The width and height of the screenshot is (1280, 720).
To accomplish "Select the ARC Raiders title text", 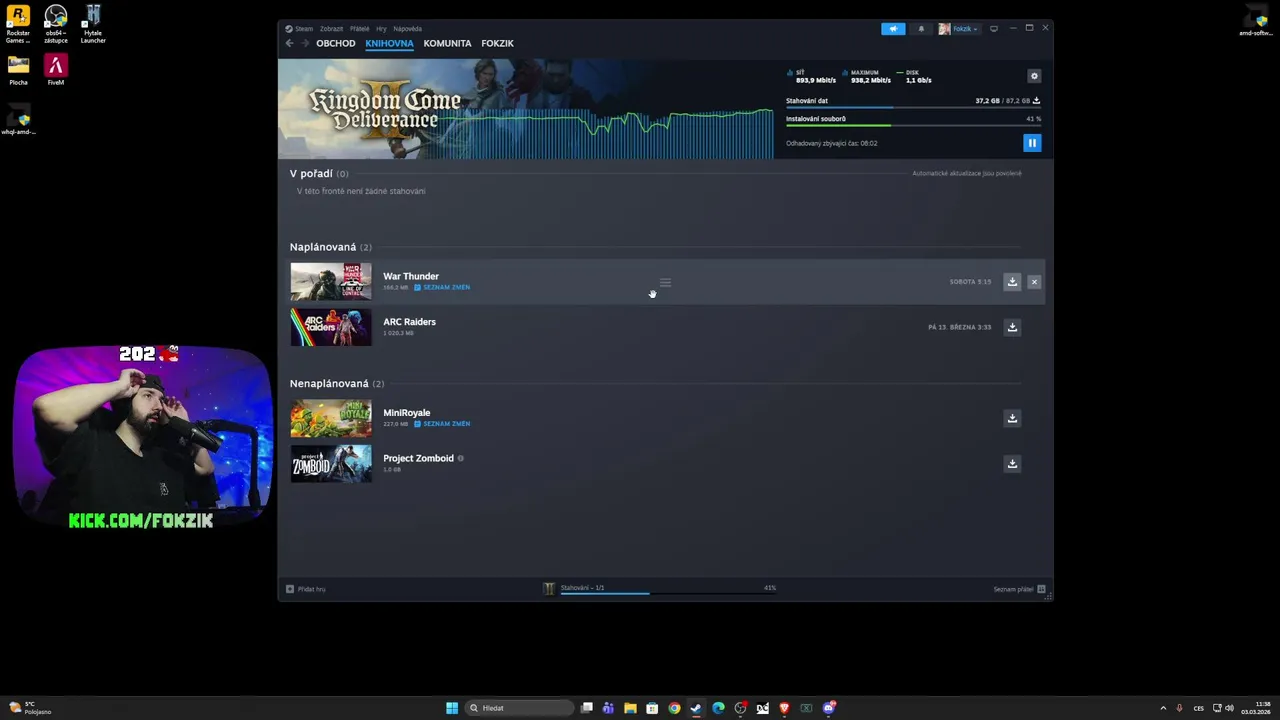I will pos(409,322).
